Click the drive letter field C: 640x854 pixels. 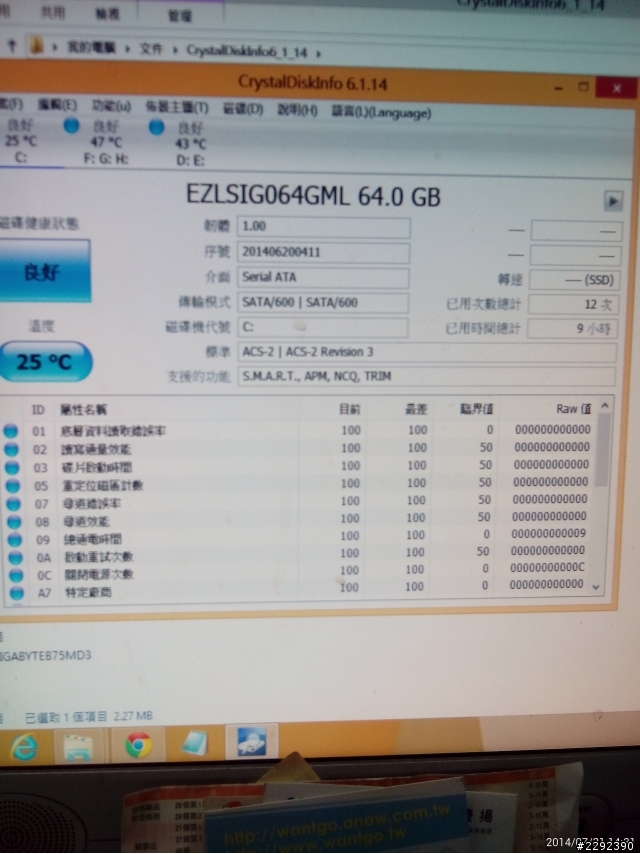pos(322,328)
